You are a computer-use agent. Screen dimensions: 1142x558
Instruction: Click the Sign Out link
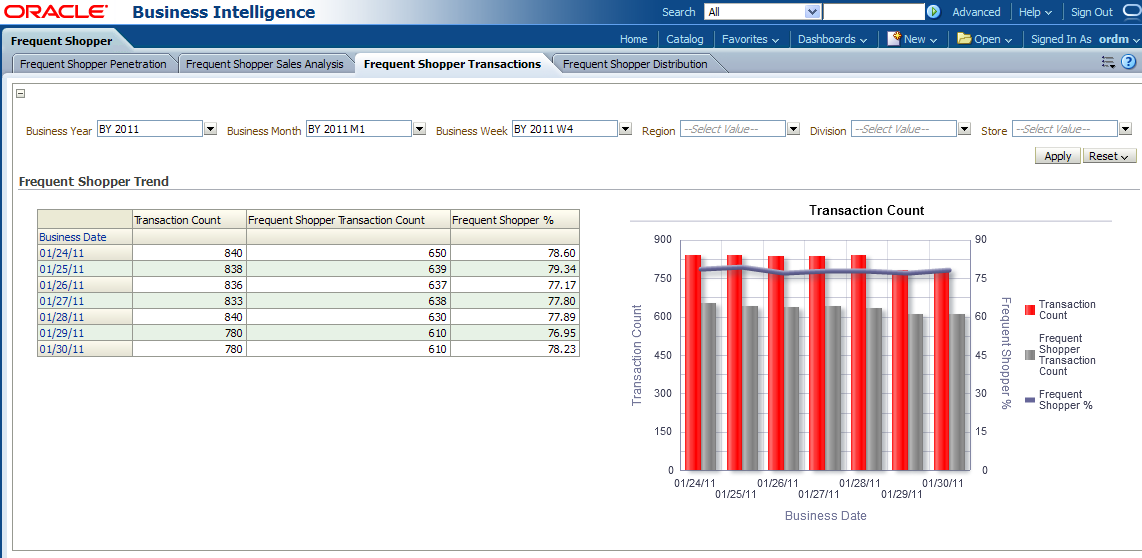[1091, 12]
